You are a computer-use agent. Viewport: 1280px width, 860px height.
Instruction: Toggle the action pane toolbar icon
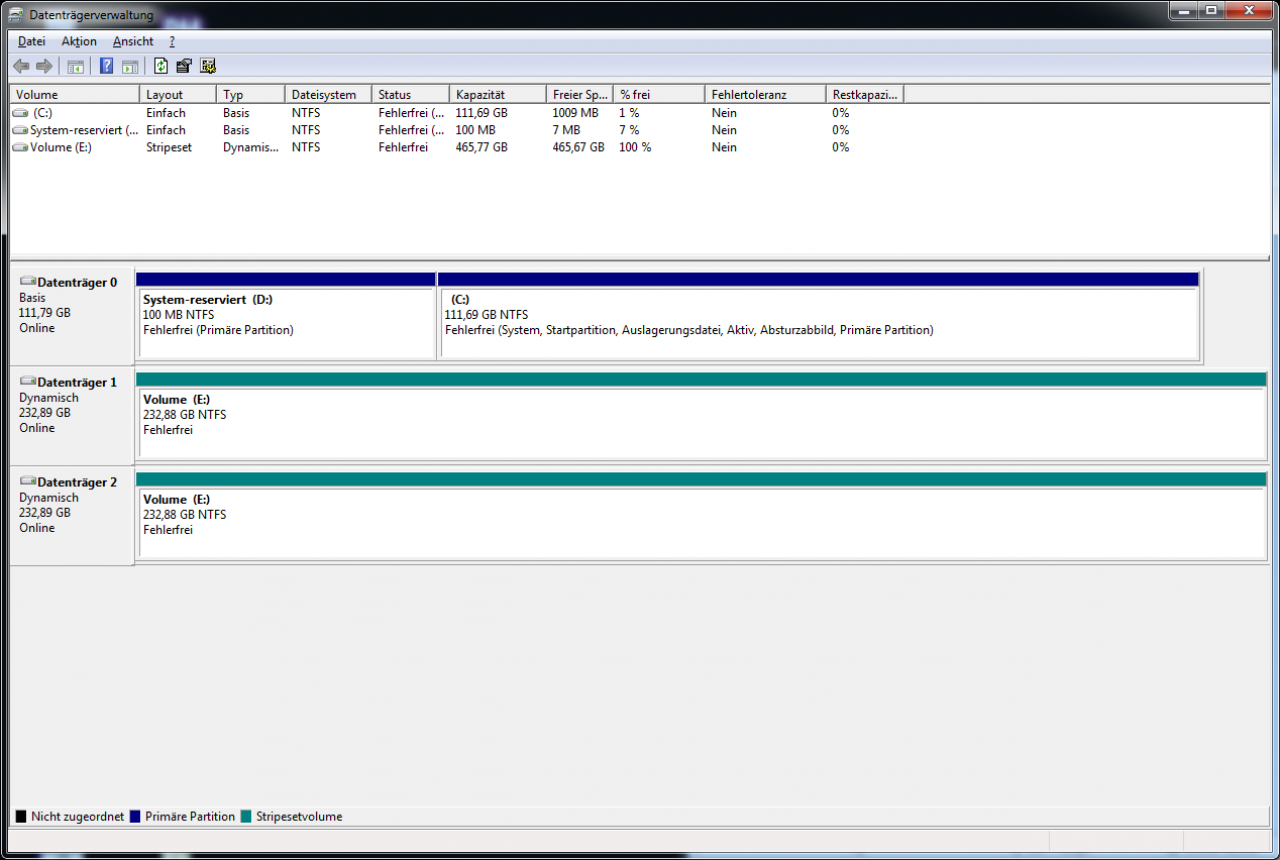coord(130,66)
